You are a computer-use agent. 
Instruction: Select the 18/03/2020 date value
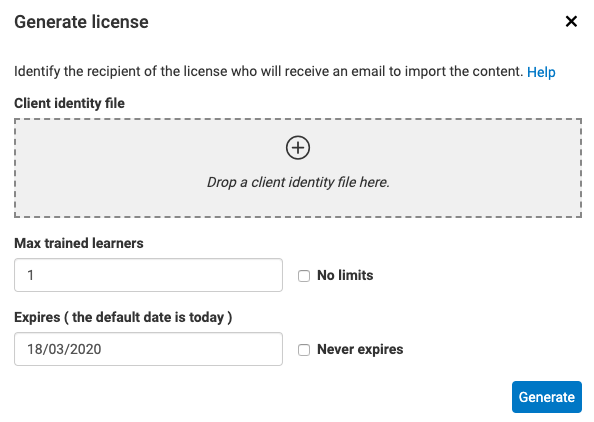click(64, 349)
